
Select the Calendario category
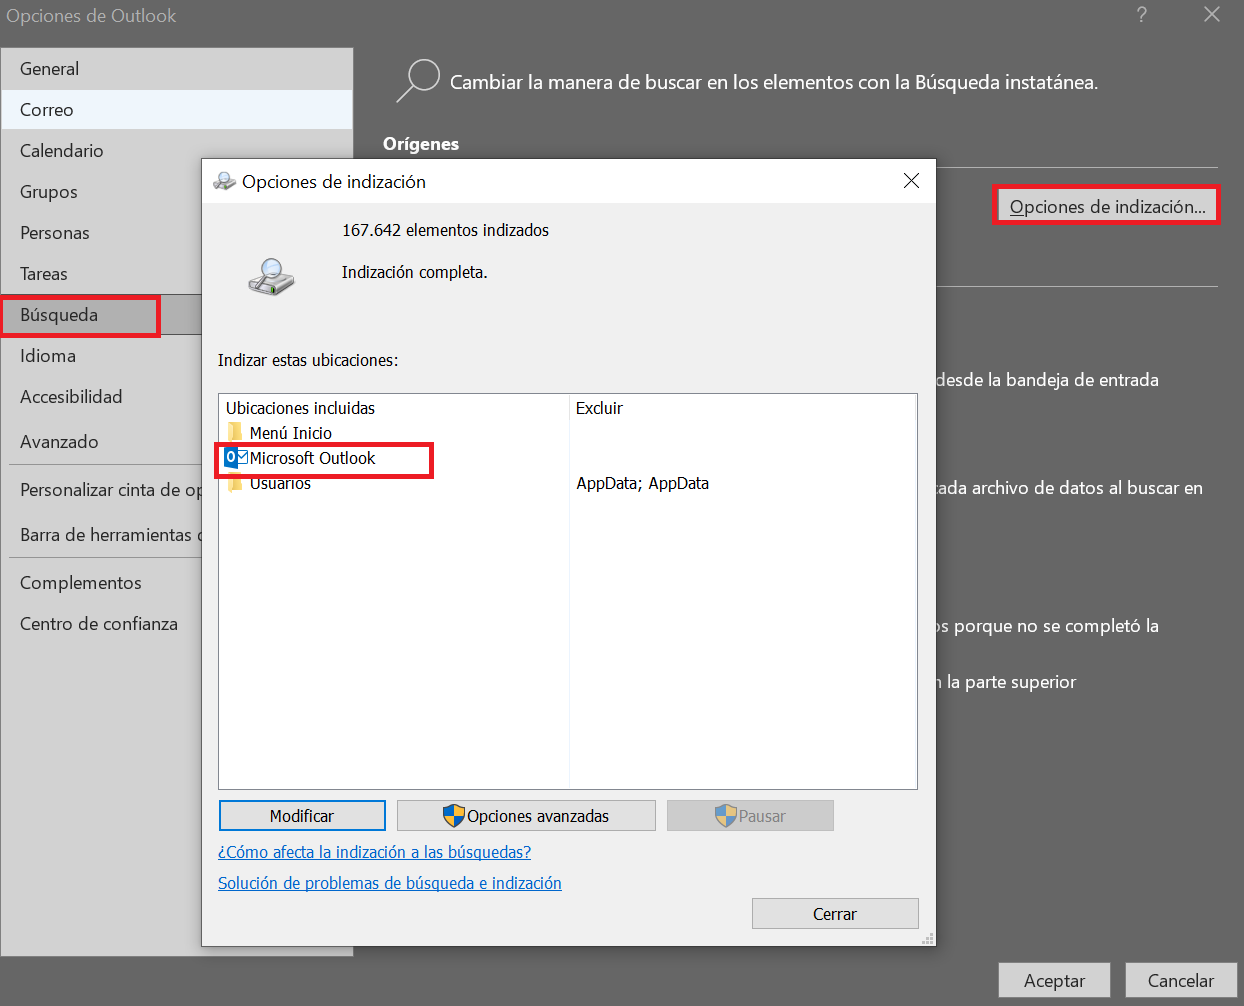pos(62,151)
